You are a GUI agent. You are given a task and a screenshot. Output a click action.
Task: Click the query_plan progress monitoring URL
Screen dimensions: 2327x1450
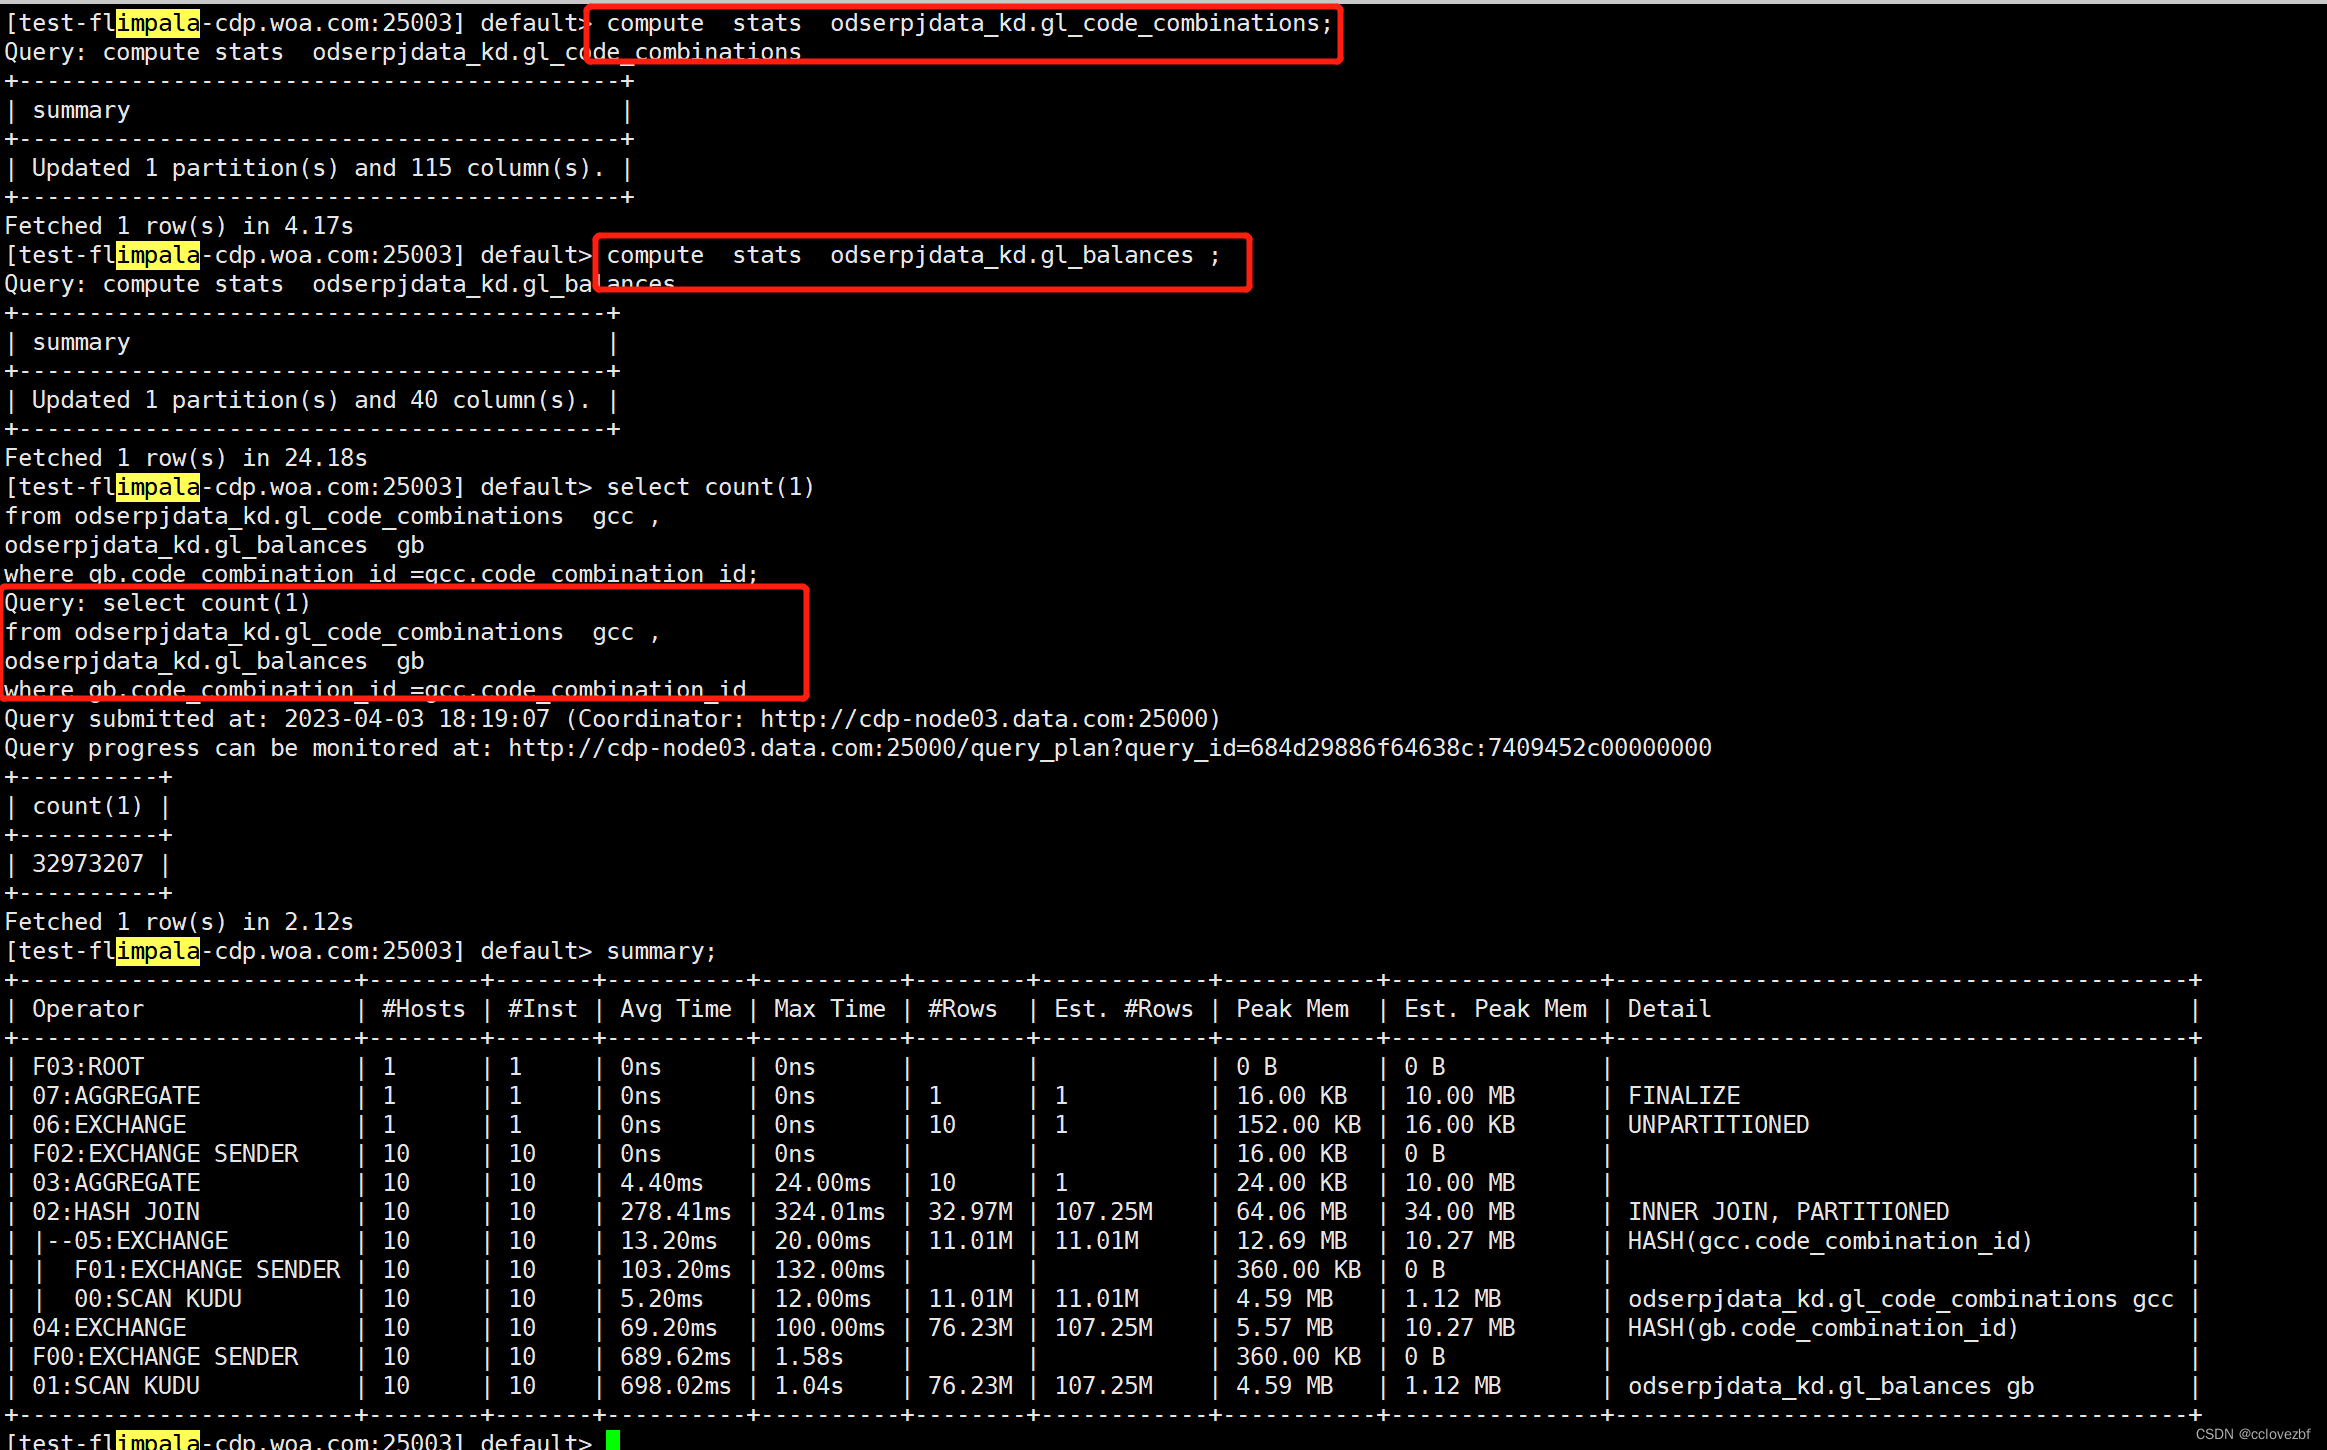click(1109, 748)
